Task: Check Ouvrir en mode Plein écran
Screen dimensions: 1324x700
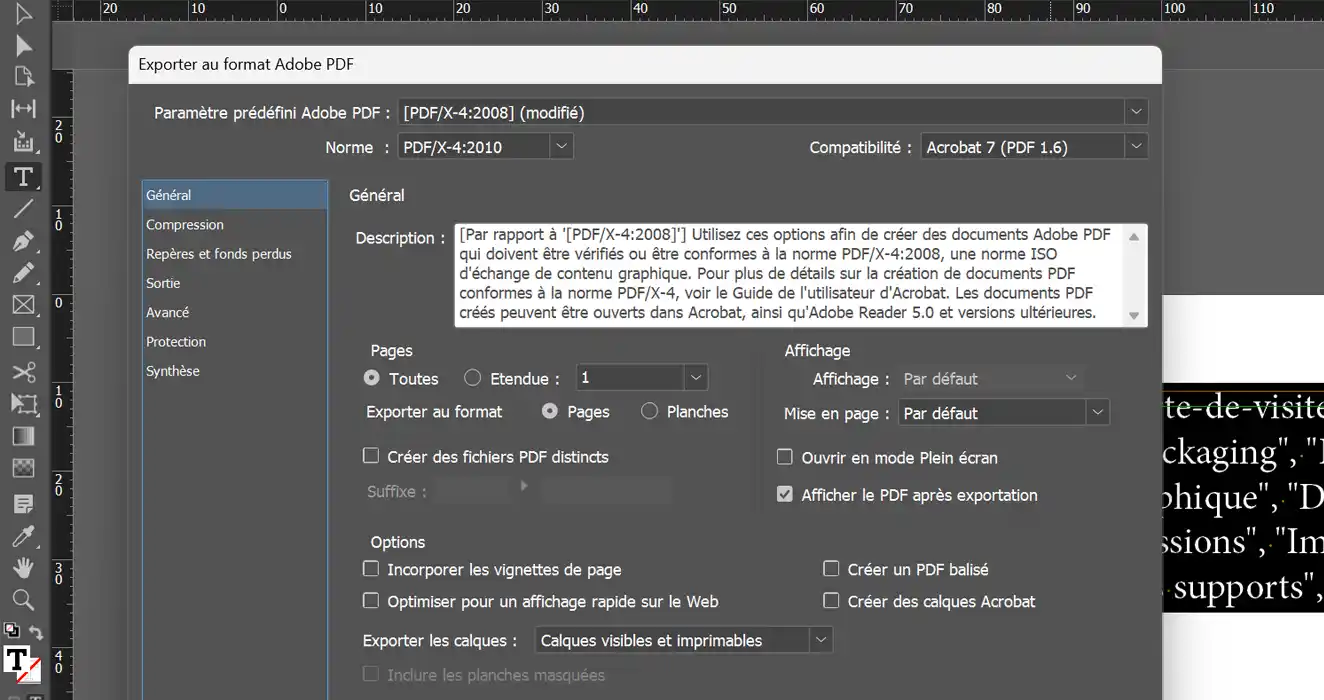Action: (x=785, y=457)
